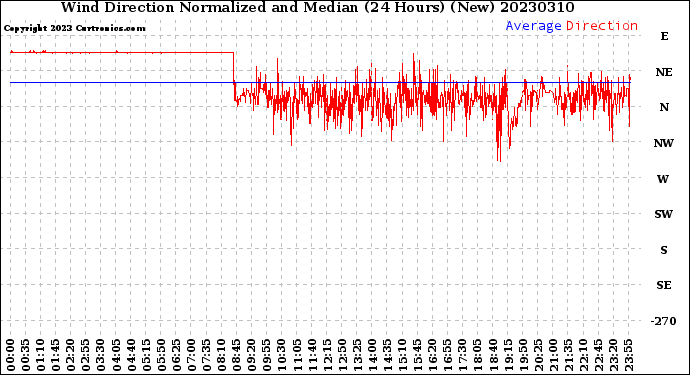
Task: Click the Copyright 2023 Cartronics.com text
Action: [x=74, y=28]
